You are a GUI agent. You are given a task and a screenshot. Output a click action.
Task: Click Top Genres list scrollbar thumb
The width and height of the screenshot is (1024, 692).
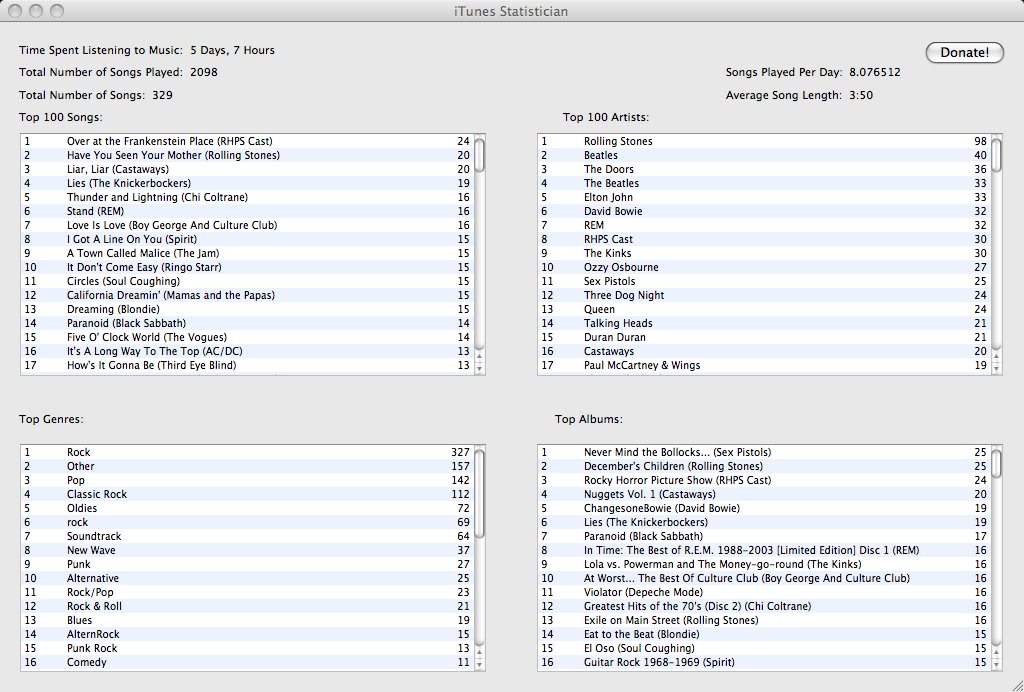[479, 493]
